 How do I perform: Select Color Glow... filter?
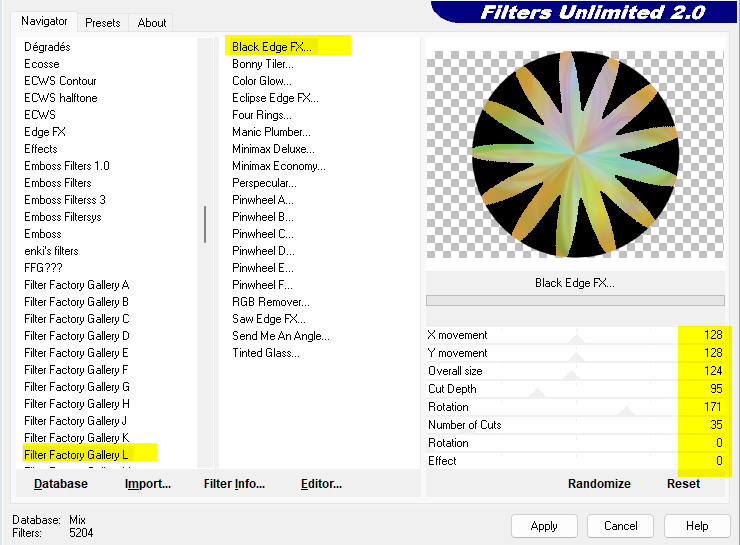[x=262, y=81]
